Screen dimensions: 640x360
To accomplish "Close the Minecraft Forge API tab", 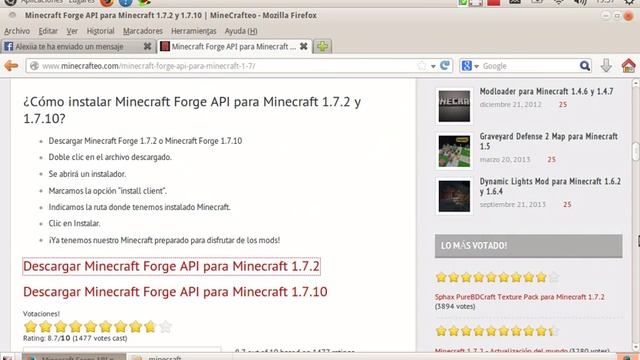I will coord(304,47).
